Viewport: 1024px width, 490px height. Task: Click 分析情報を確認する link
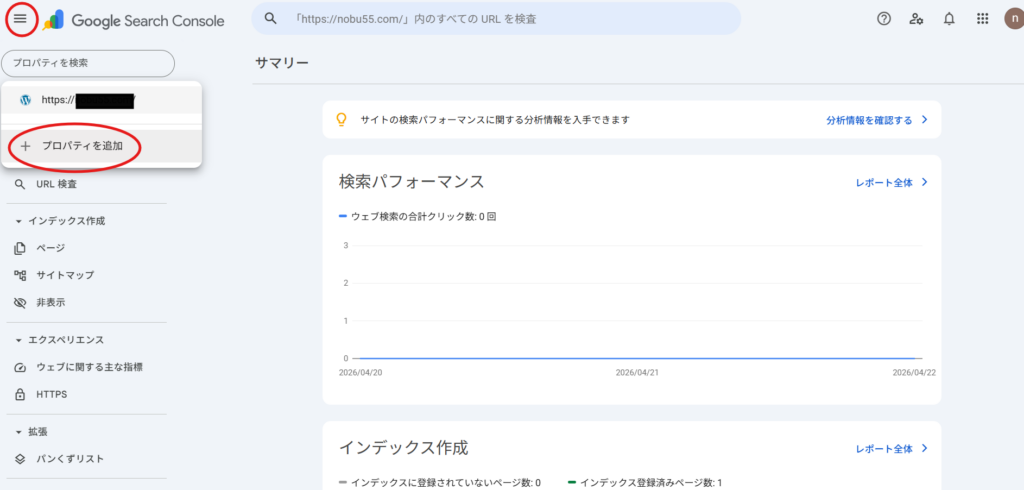click(x=877, y=120)
